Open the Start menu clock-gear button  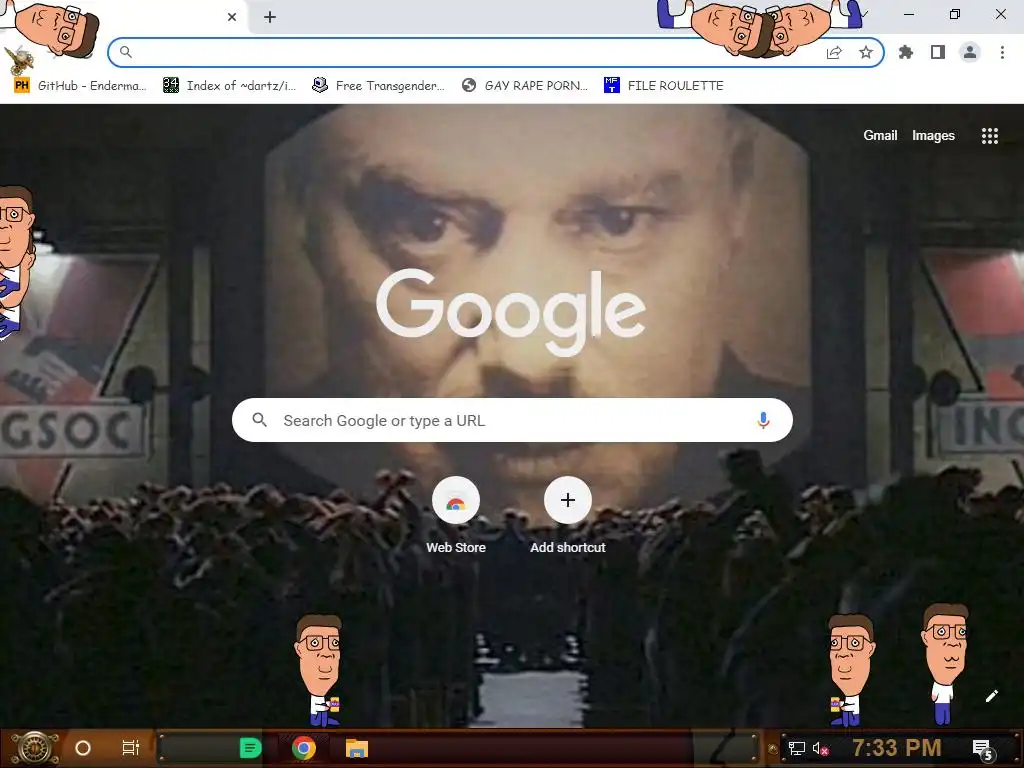34,748
